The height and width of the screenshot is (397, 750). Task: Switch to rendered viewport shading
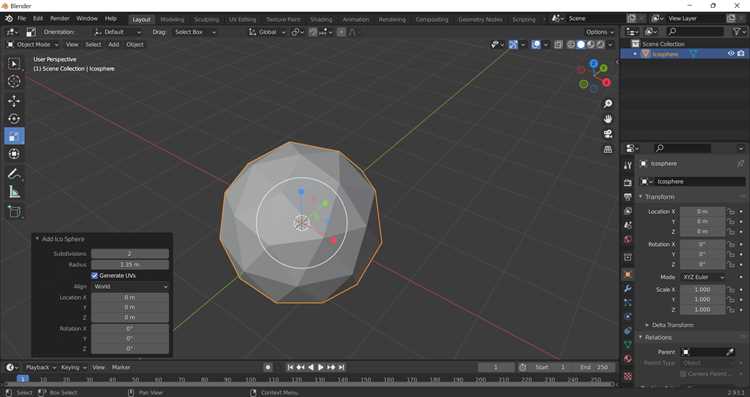click(601, 44)
